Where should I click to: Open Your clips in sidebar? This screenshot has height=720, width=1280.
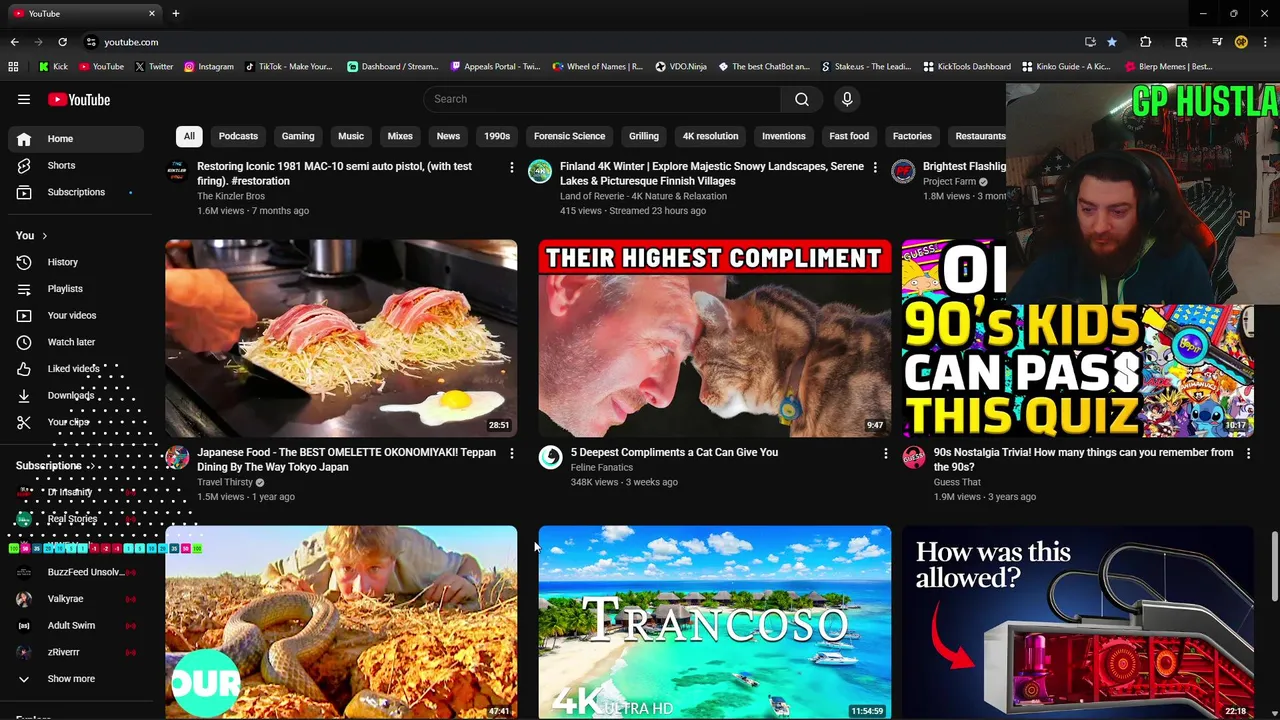(x=76, y=422)
